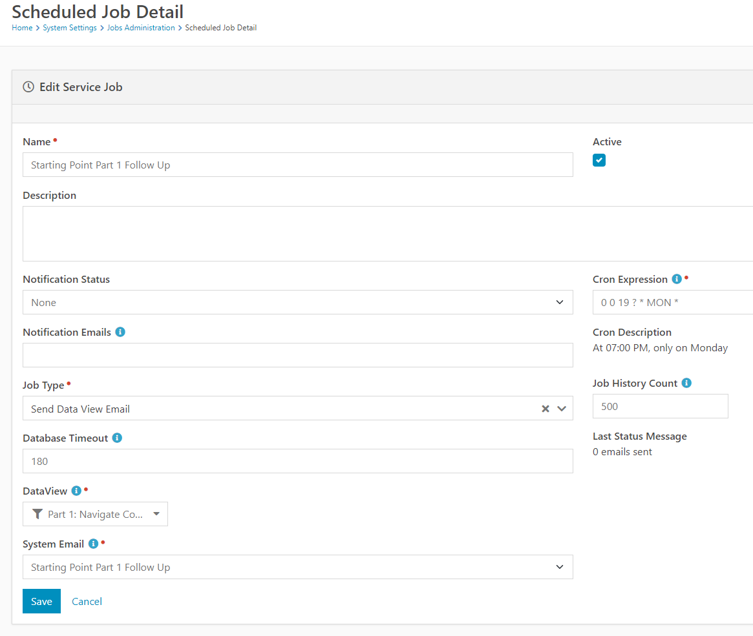Click into the Cron Expression field
The height and width of the screenshot is (636, 753).
tap(673, 302)
